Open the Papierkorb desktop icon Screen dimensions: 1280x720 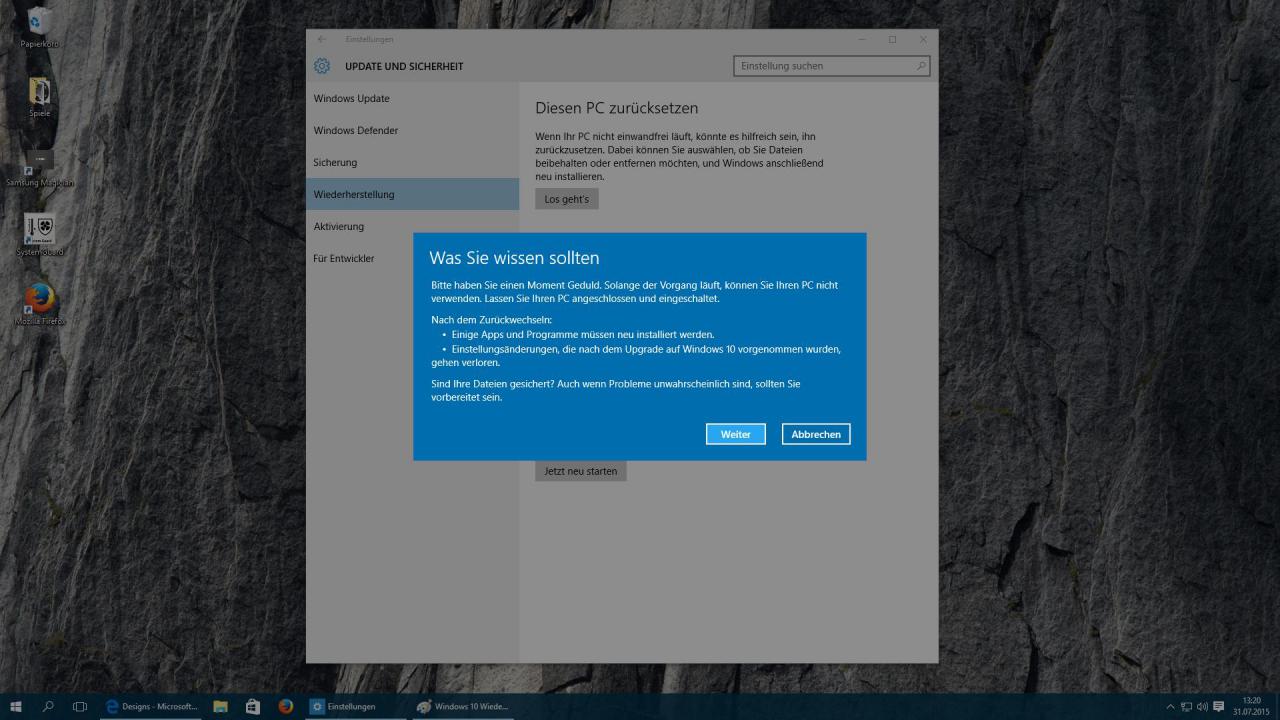pyautogui.click(x=40, y=27)
